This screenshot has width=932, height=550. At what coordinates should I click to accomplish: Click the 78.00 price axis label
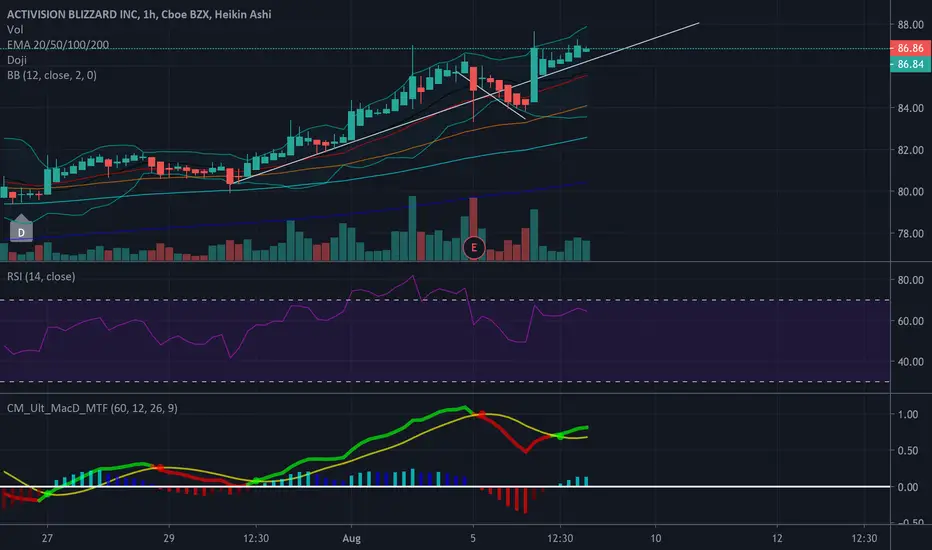tap(911, 233)
